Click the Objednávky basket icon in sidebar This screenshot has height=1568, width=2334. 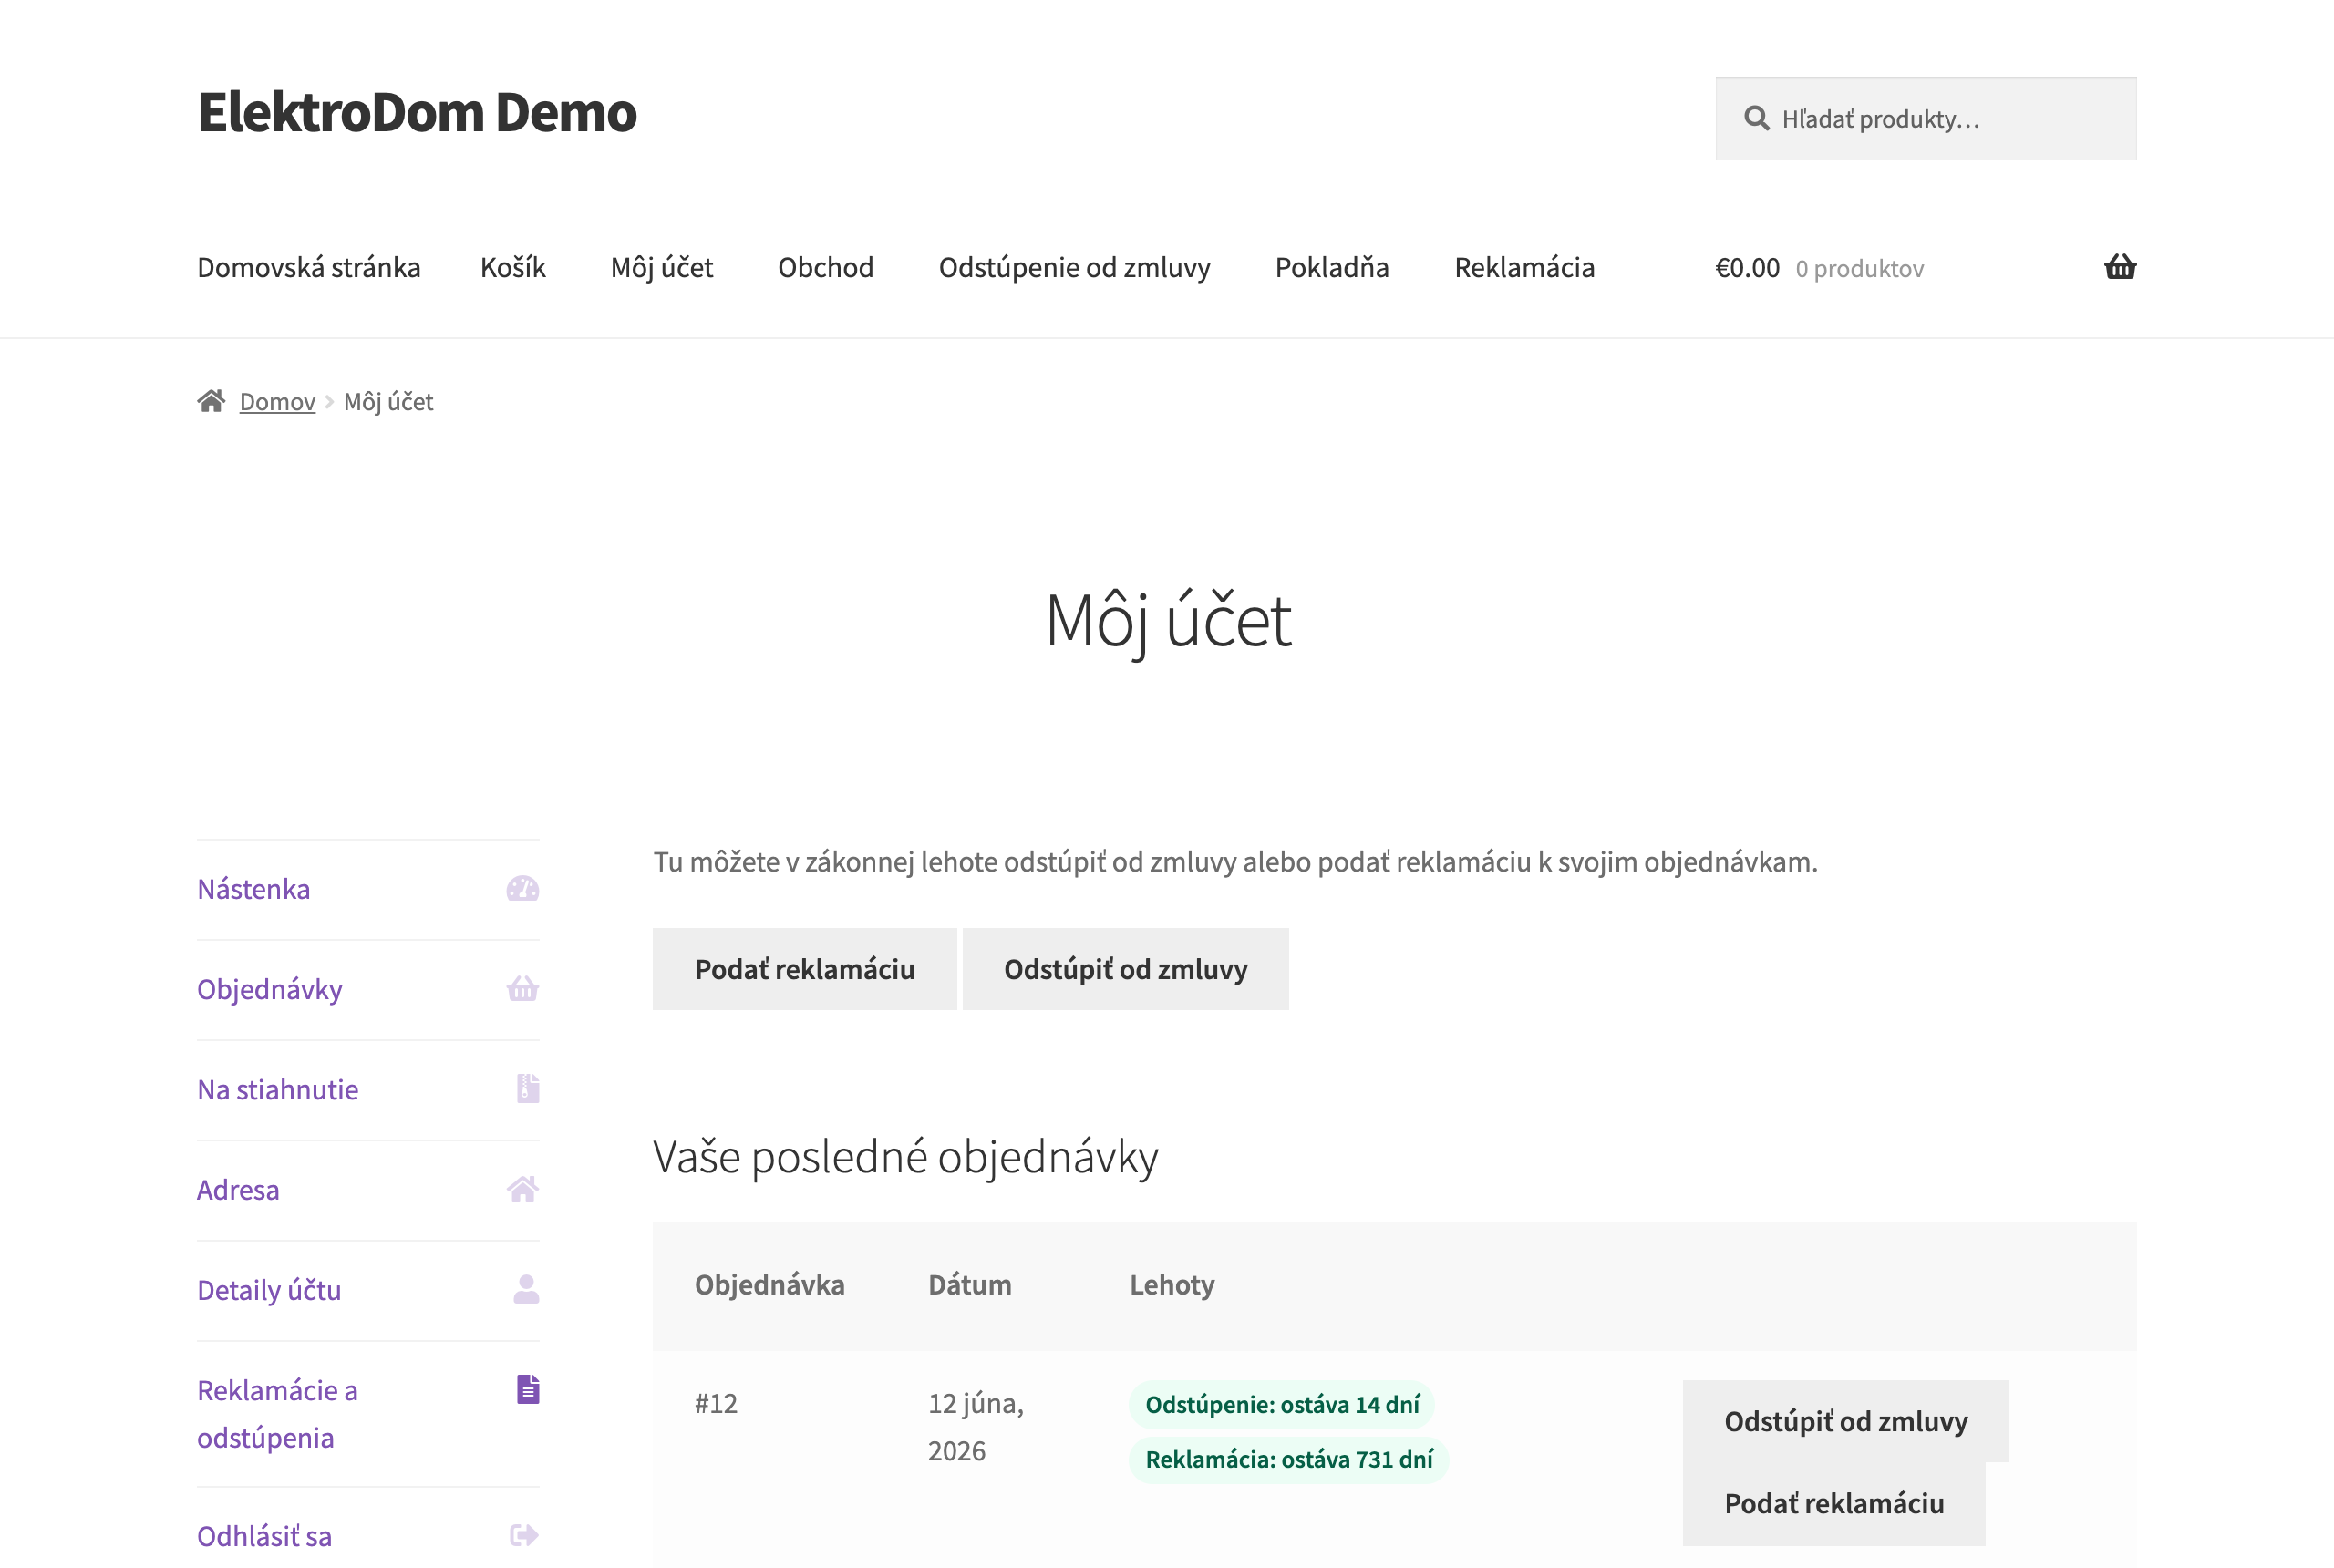click(522, 989)
